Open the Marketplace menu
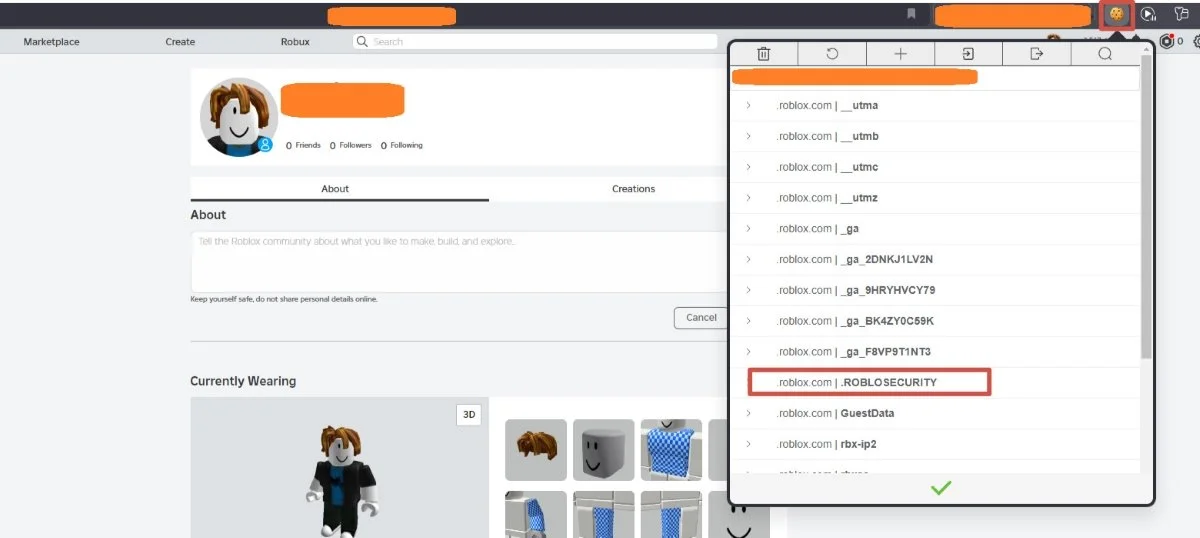1200x538 pixels. 51,42
